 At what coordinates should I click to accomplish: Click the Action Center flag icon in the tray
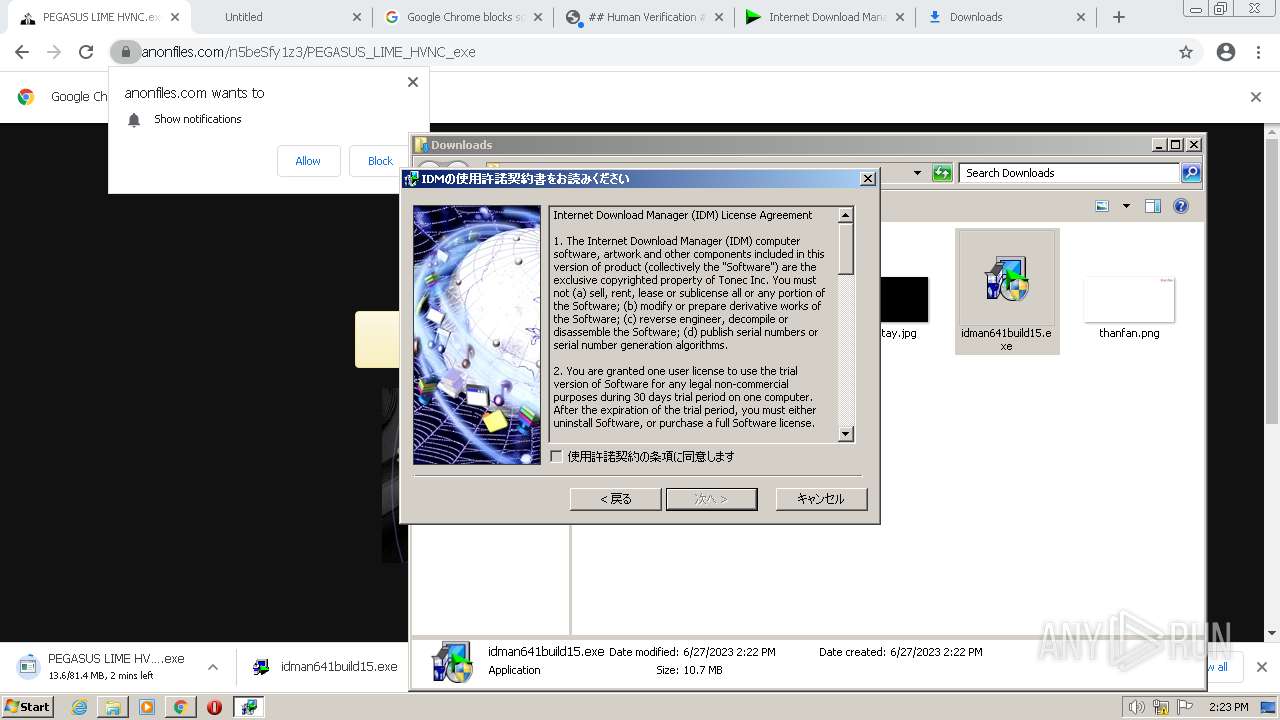[1186, 707]
